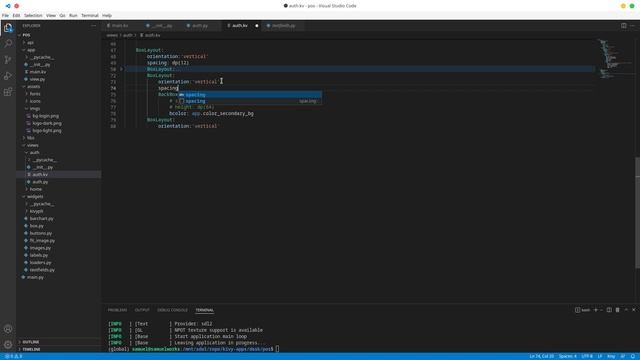Switch to the Output panel tab

142,310
